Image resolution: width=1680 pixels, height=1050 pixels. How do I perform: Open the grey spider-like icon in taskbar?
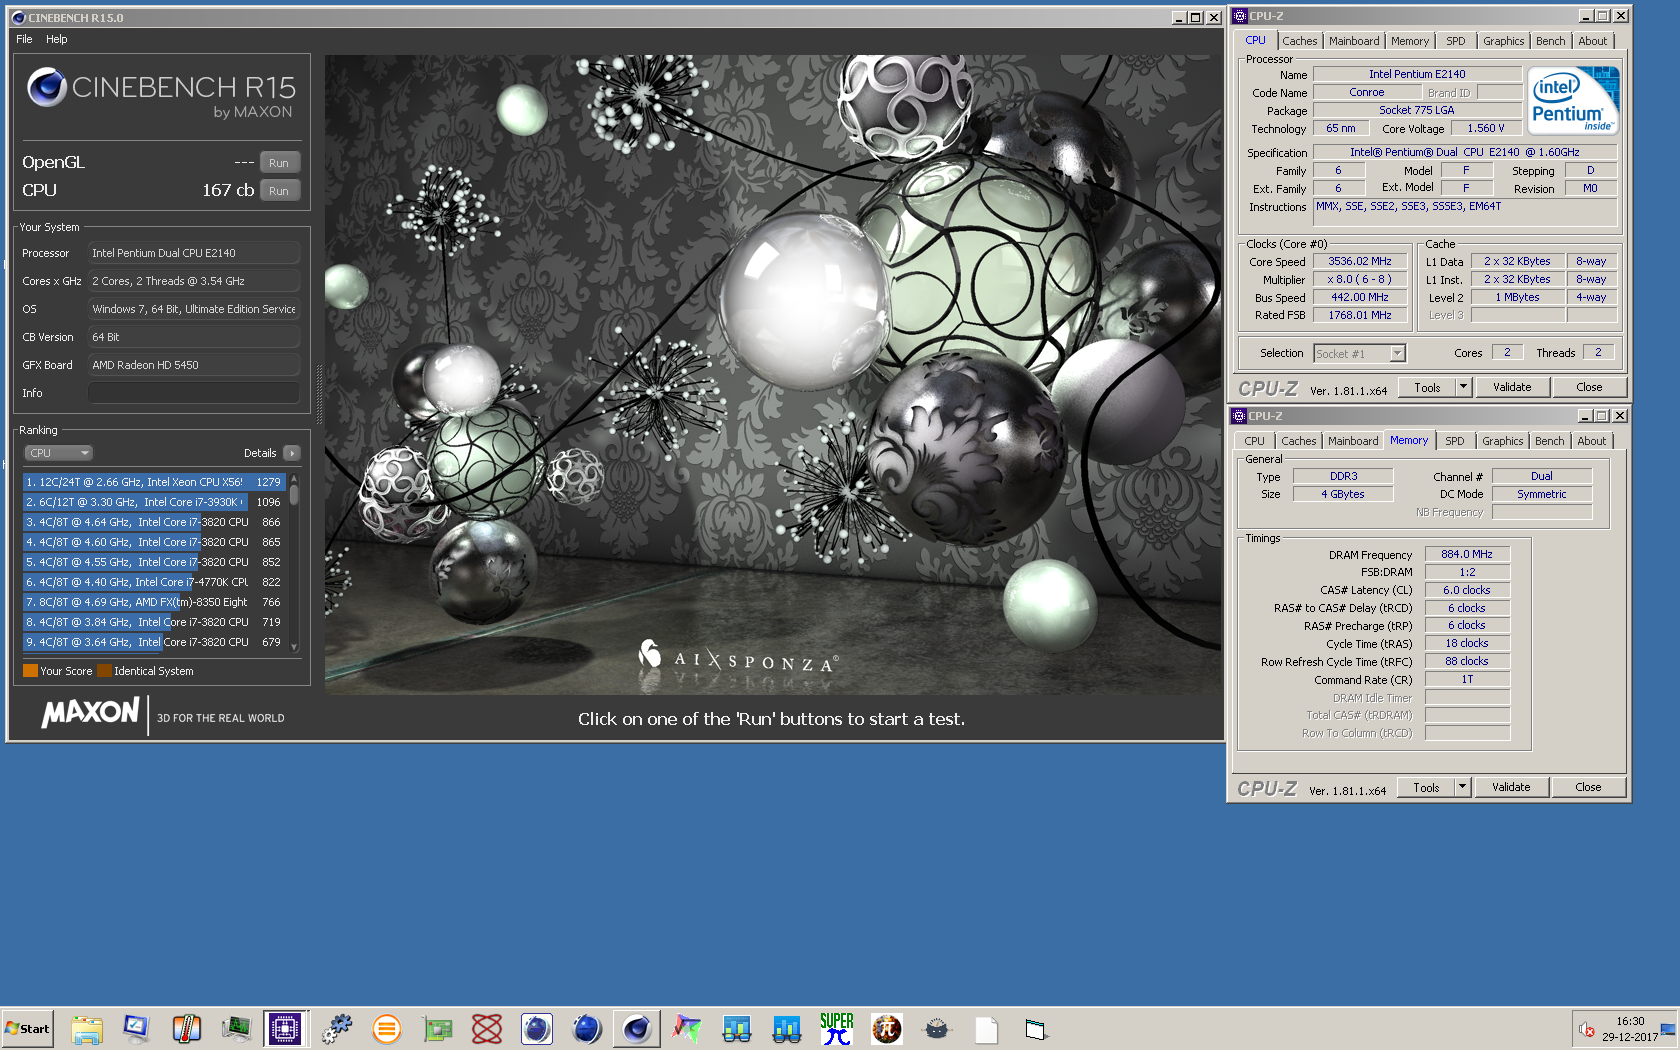[937, 1029]
